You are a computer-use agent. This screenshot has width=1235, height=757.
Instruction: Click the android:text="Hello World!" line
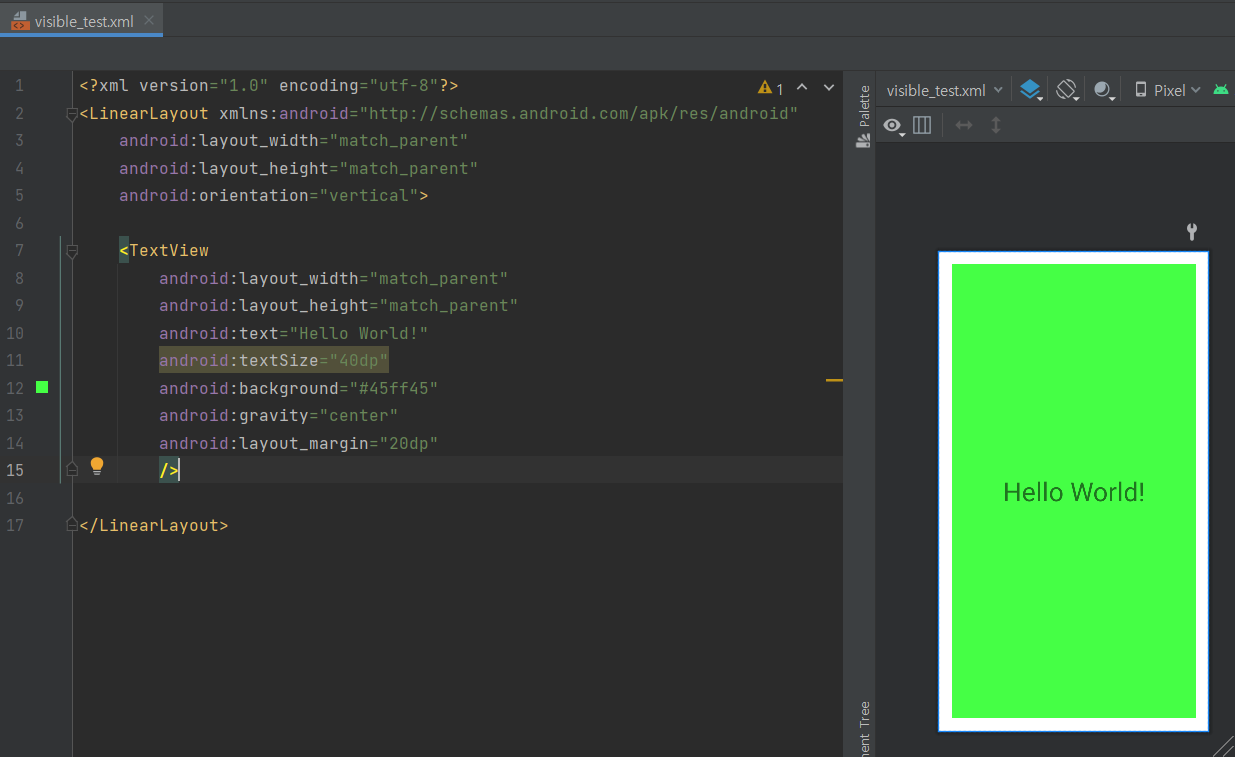click(294, 333)
